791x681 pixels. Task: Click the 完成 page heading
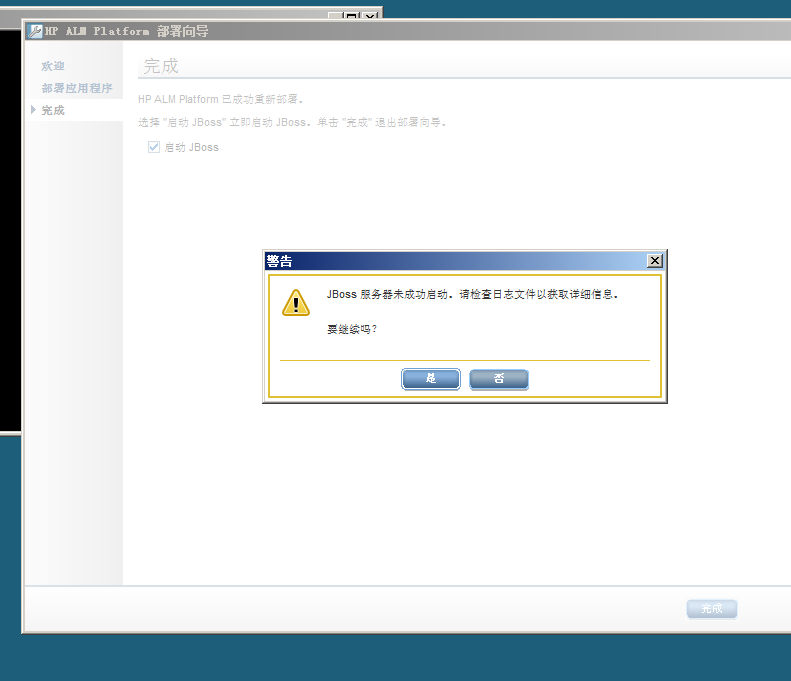pos(161,66)
